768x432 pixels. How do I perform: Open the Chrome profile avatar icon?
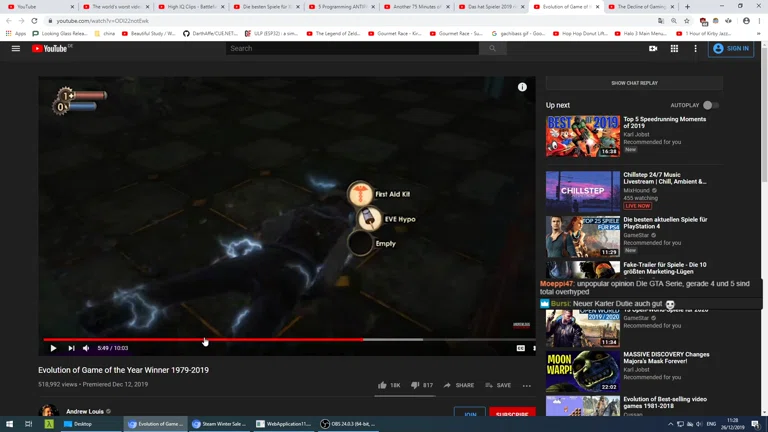tap(746, 21)
